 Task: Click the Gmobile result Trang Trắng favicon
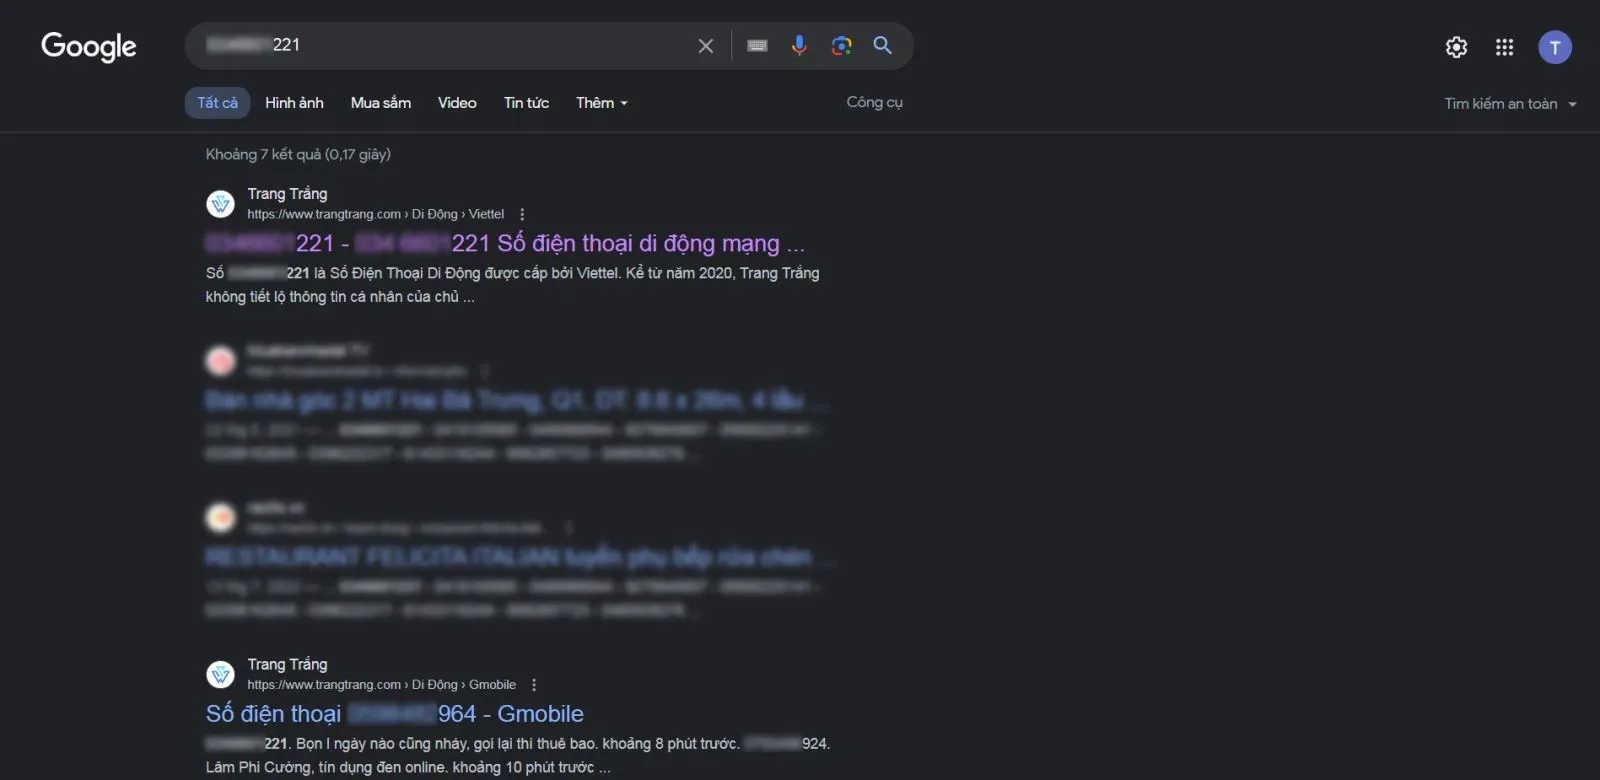[220, 674]
